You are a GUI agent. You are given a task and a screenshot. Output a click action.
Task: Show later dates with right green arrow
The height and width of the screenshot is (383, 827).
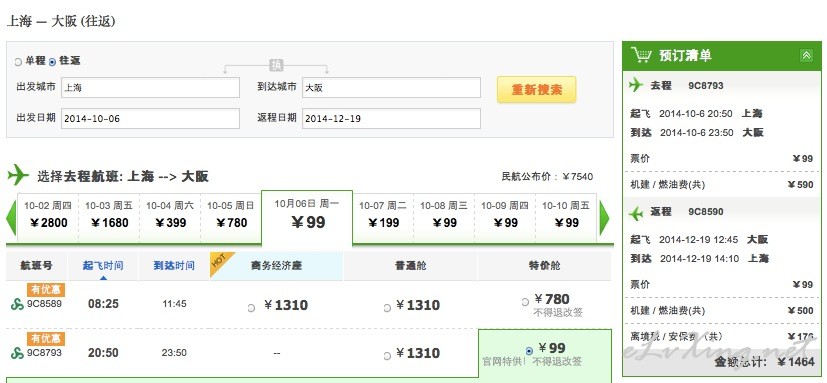tap(604, 218)
